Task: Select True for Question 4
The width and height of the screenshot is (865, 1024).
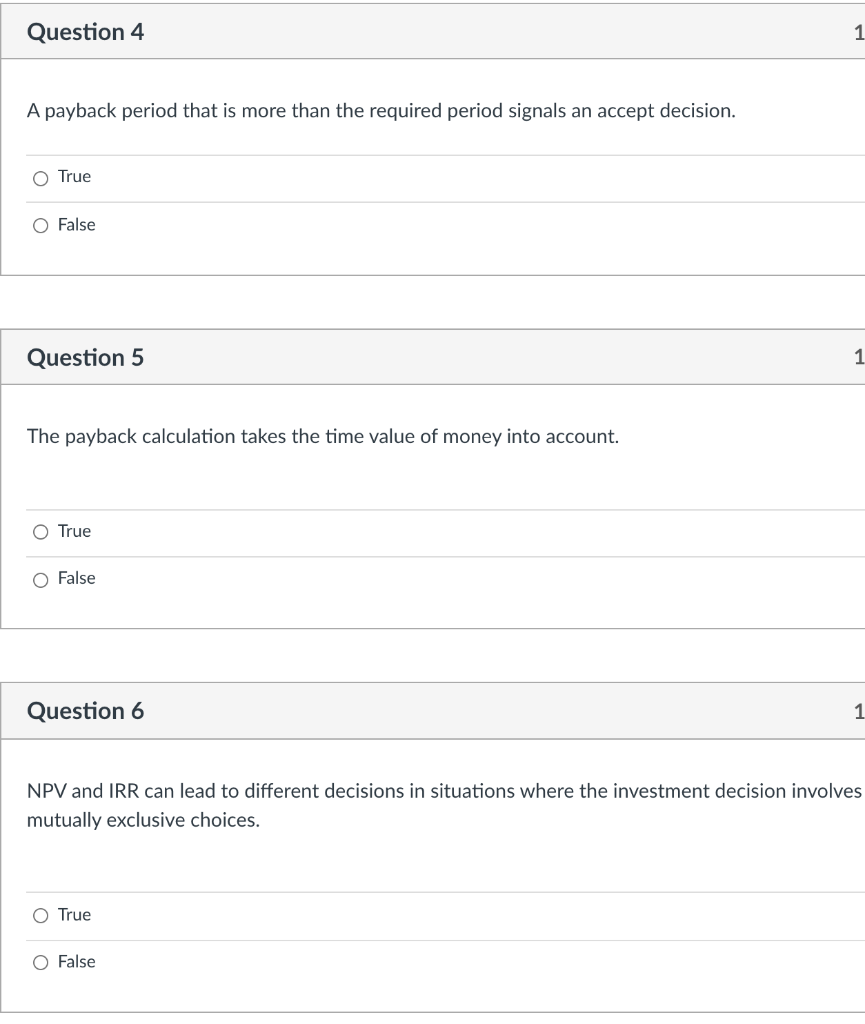Action: coord(40,176)
